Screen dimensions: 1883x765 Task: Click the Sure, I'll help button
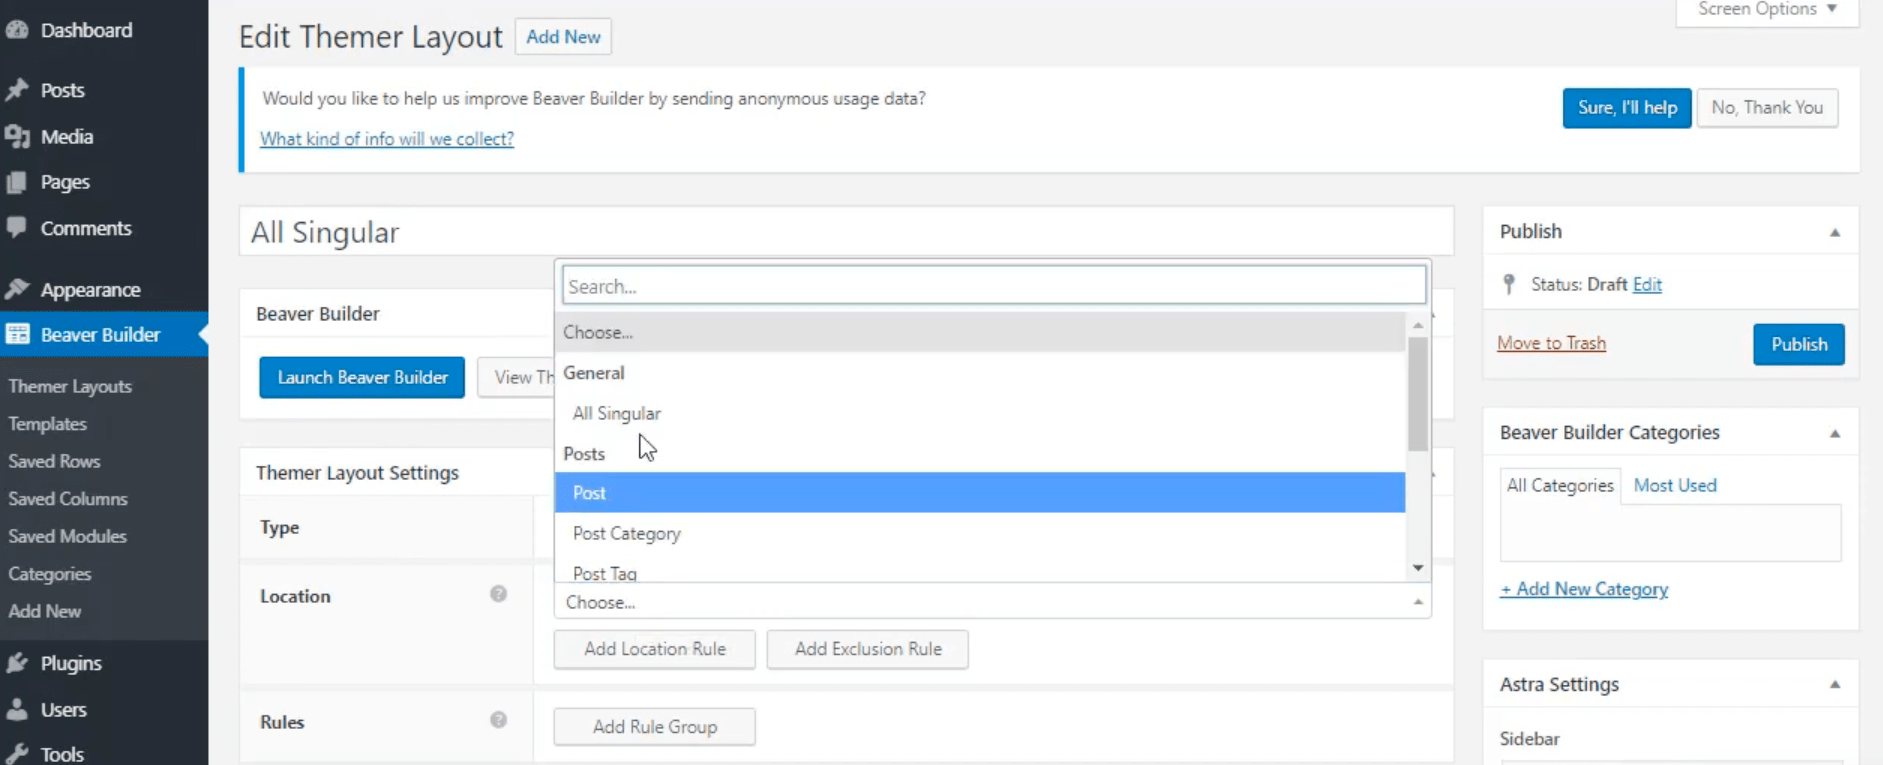coord(1627,108)
